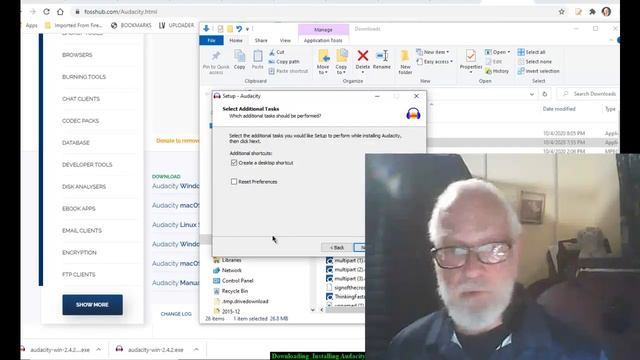Click Edit in the Open group
The height and width of the screenshot is (360, 640).
(493, 62)
